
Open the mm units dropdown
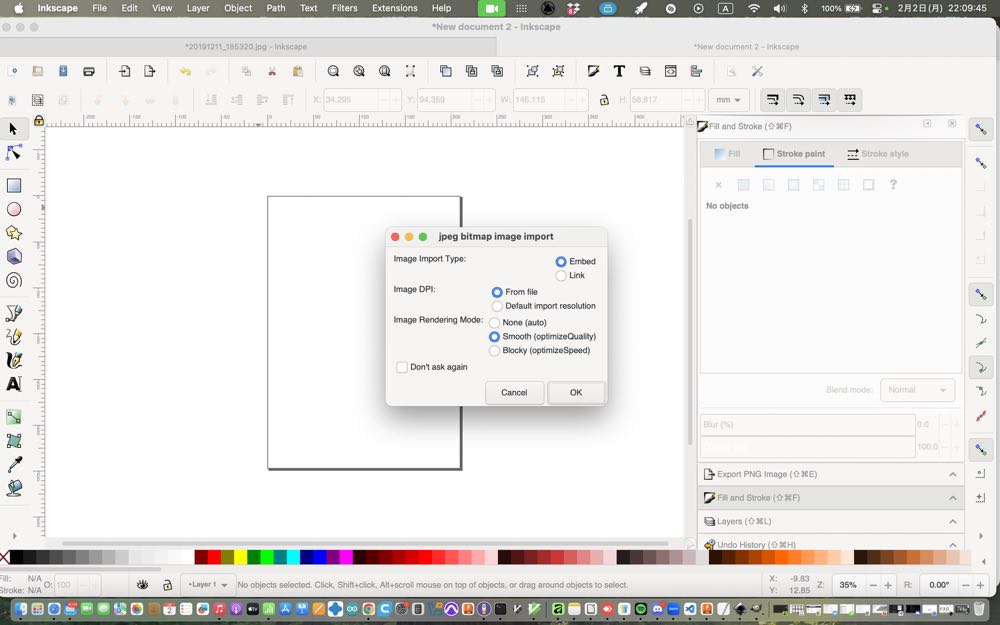pyautogui.click(x=728, y=100)
